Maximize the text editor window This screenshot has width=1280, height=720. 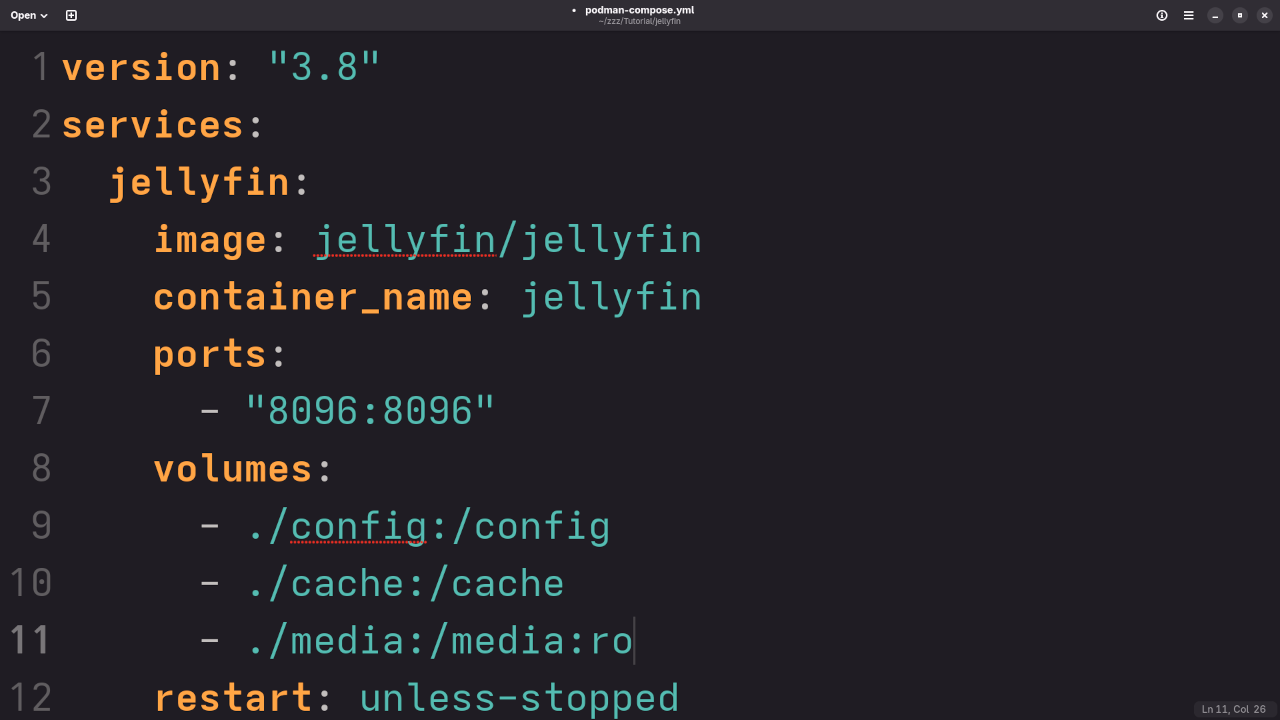click(1240, 15)
